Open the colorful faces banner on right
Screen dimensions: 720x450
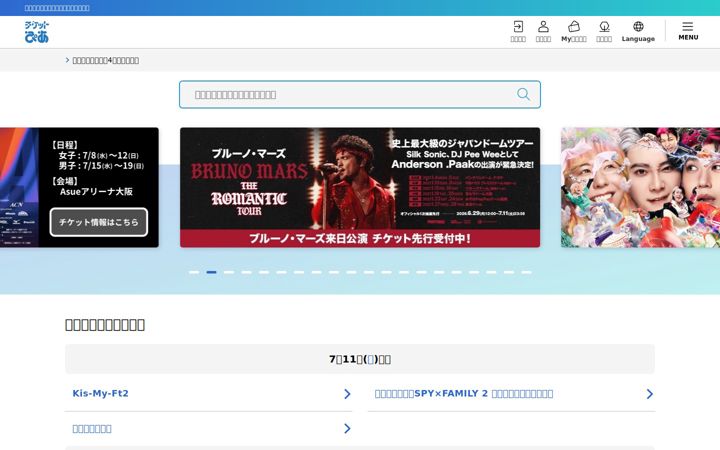(641, 187)
